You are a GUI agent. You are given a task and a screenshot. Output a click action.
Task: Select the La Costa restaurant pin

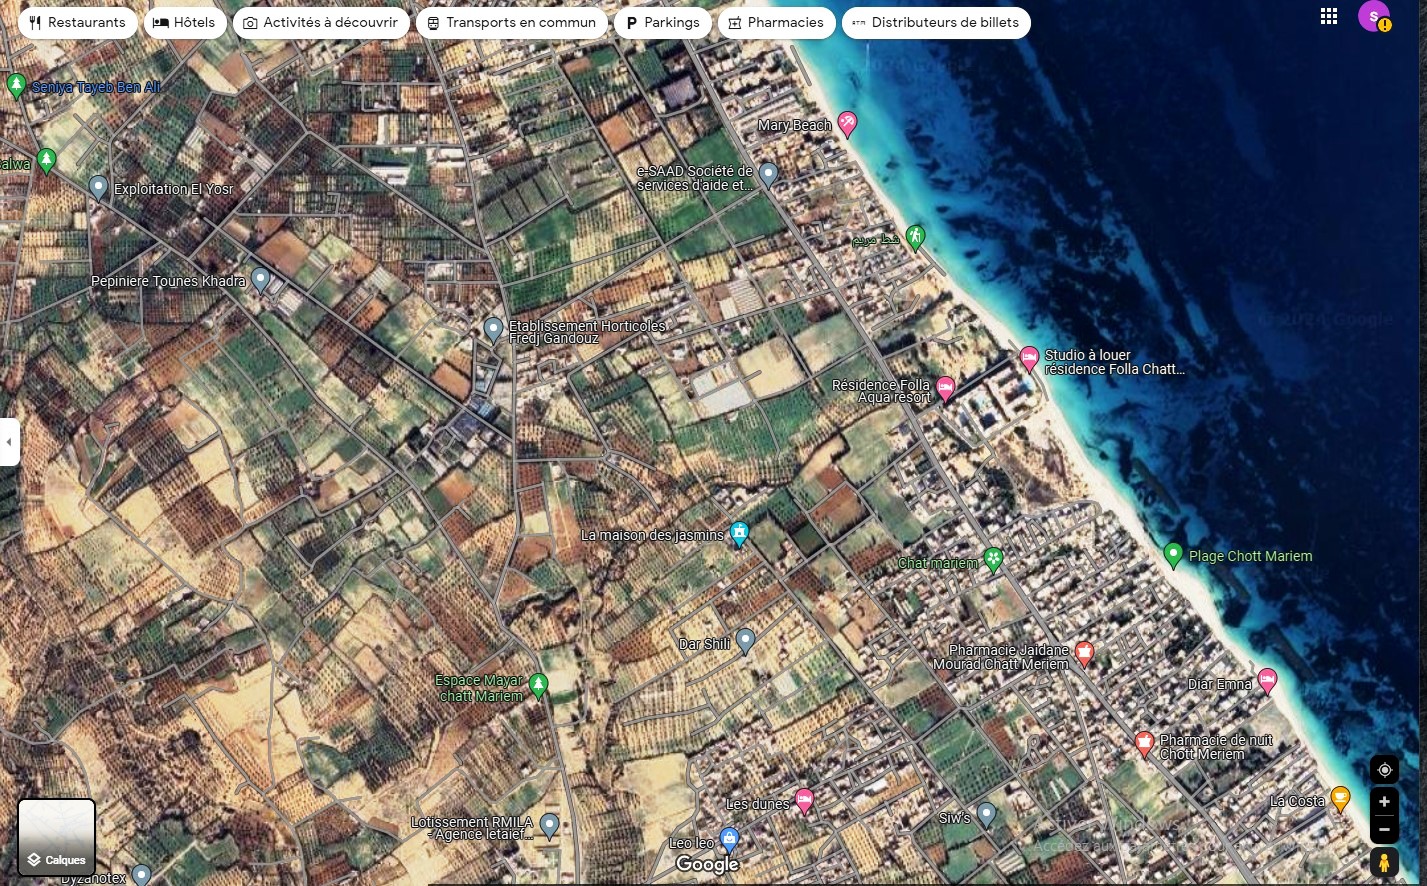click(1340, 798)
